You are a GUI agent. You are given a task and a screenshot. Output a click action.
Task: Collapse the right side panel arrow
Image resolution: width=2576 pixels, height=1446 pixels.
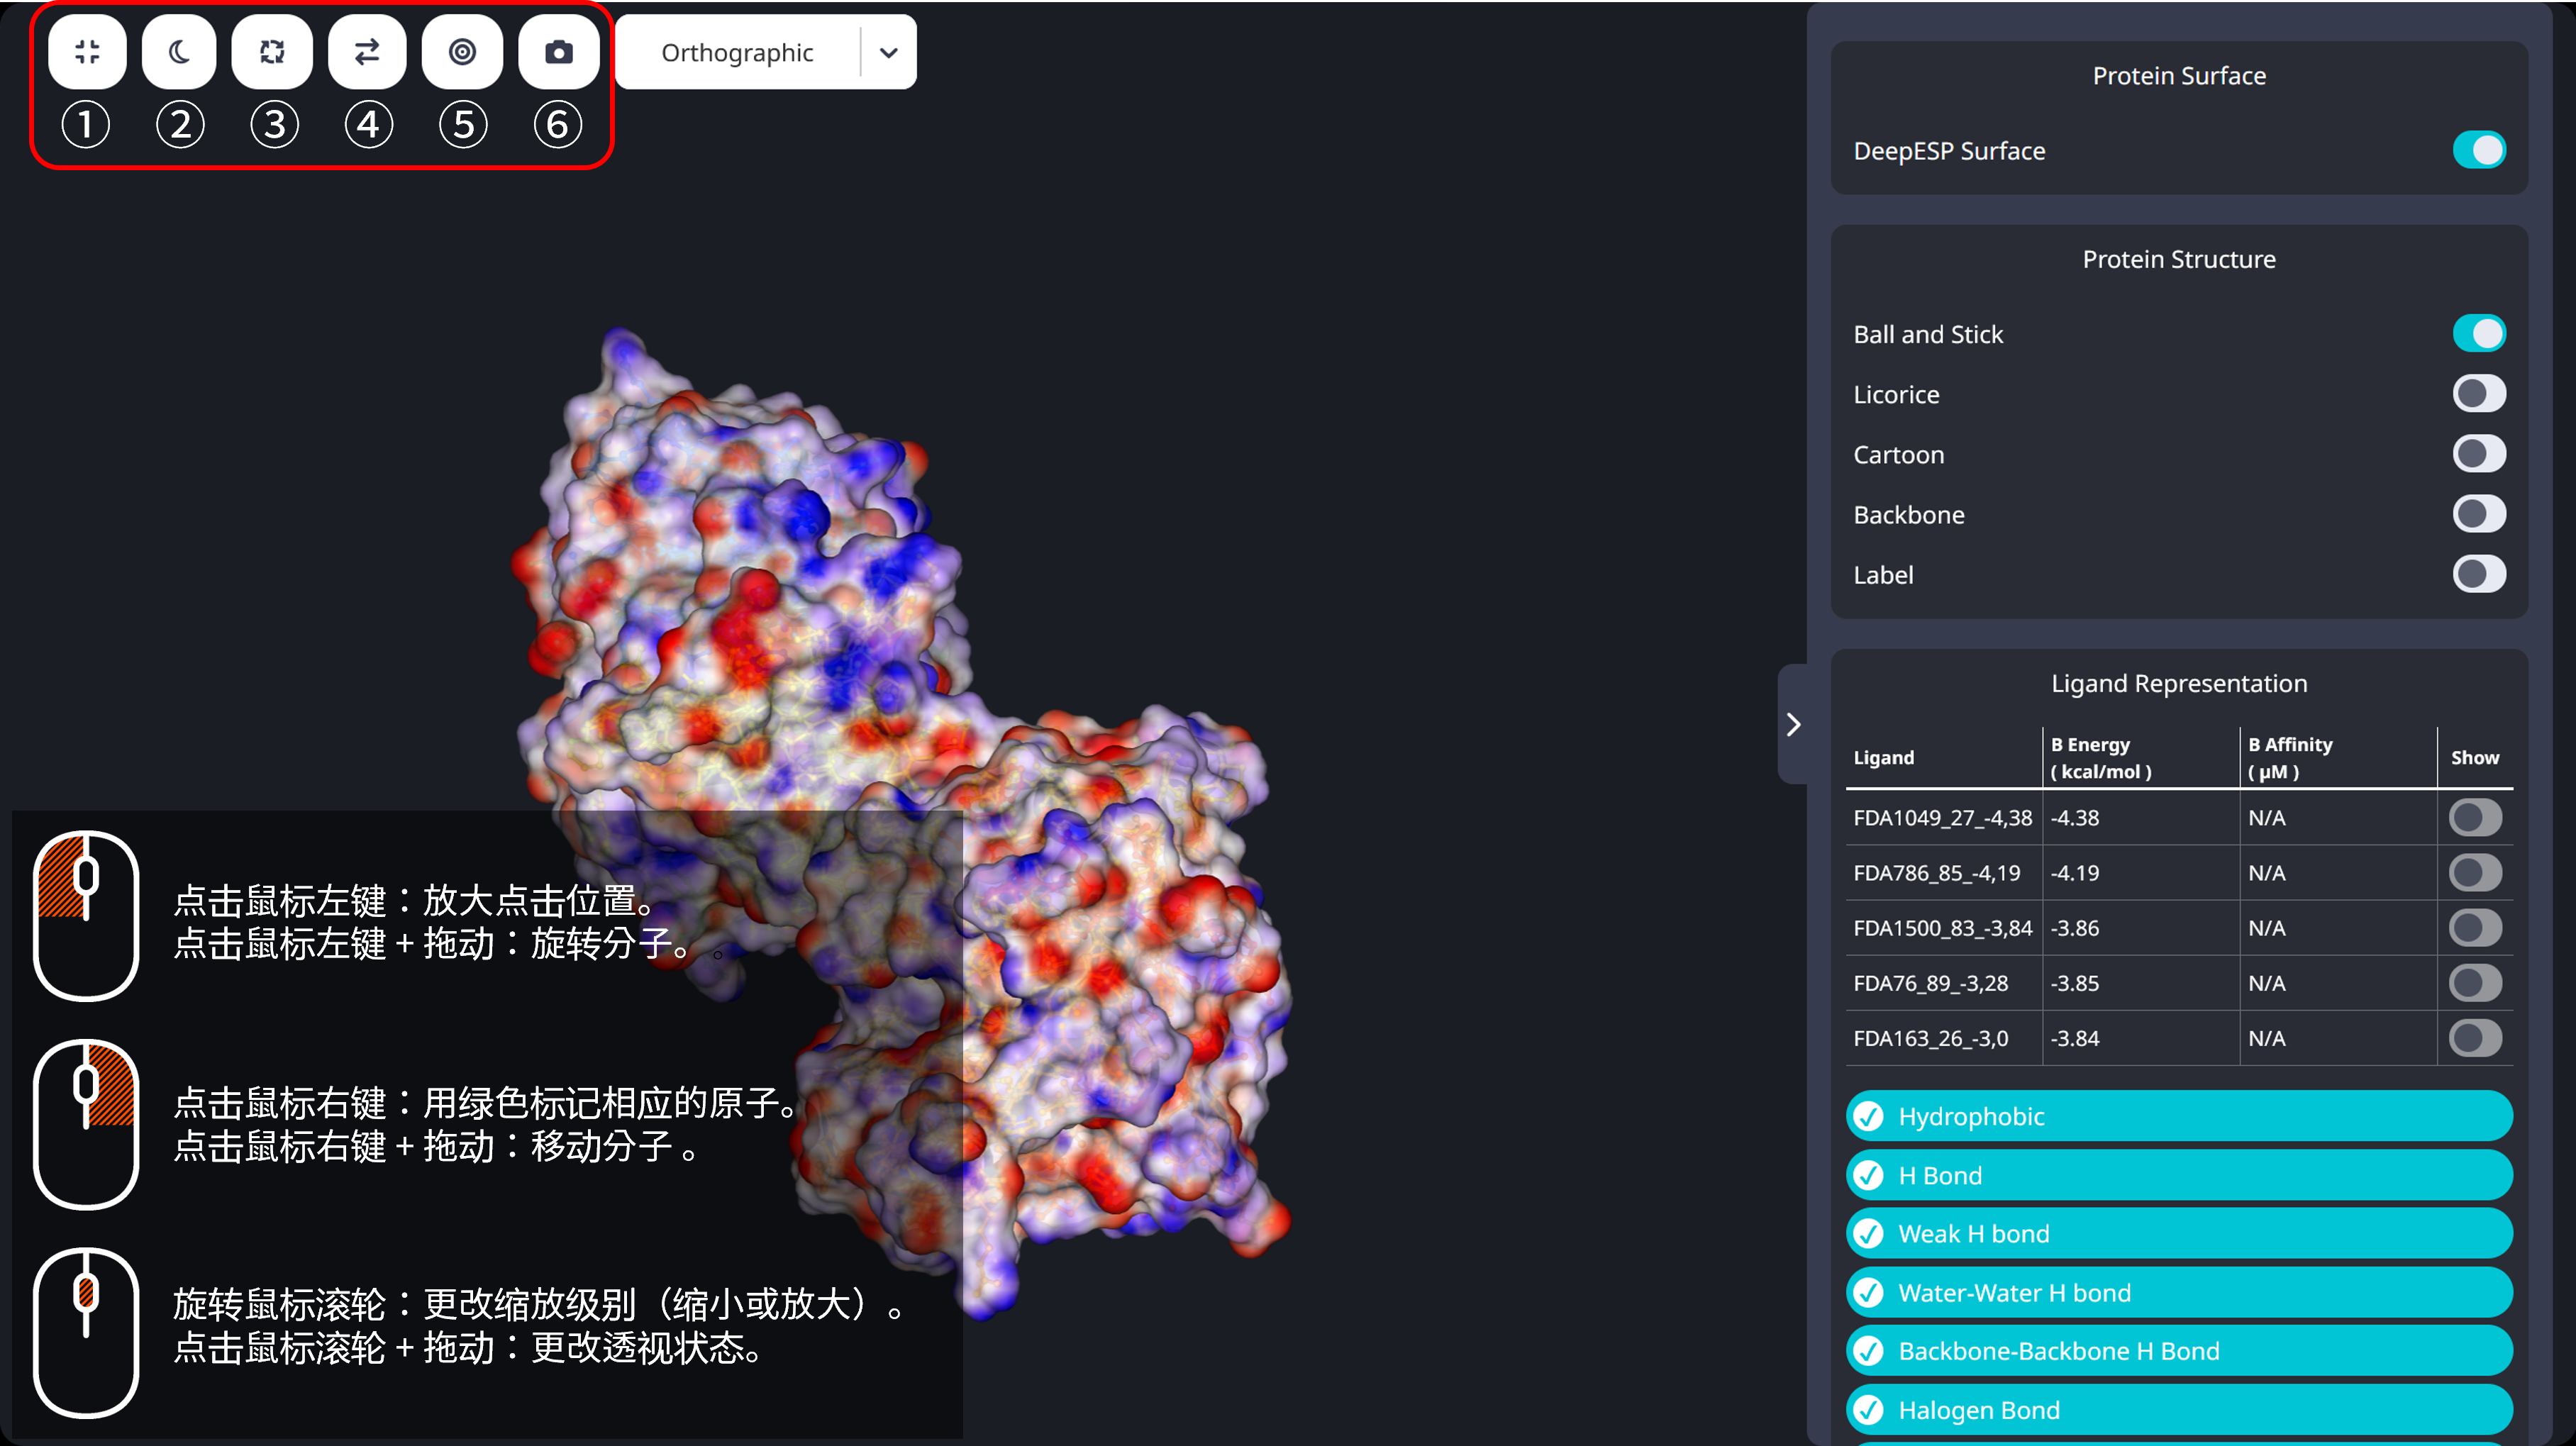[x=1793, y=724]
